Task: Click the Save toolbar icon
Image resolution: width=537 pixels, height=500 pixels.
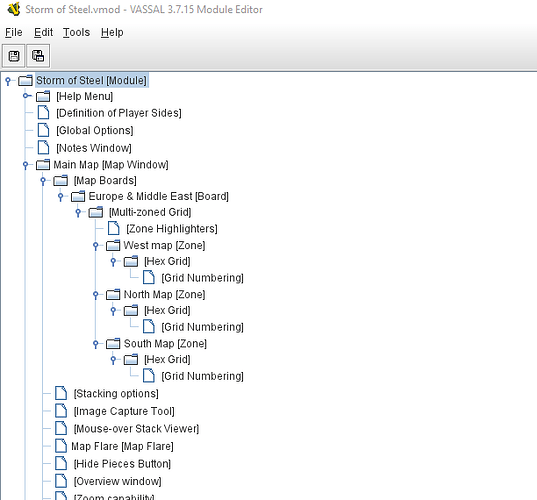Action: click(x=14, y=56)
